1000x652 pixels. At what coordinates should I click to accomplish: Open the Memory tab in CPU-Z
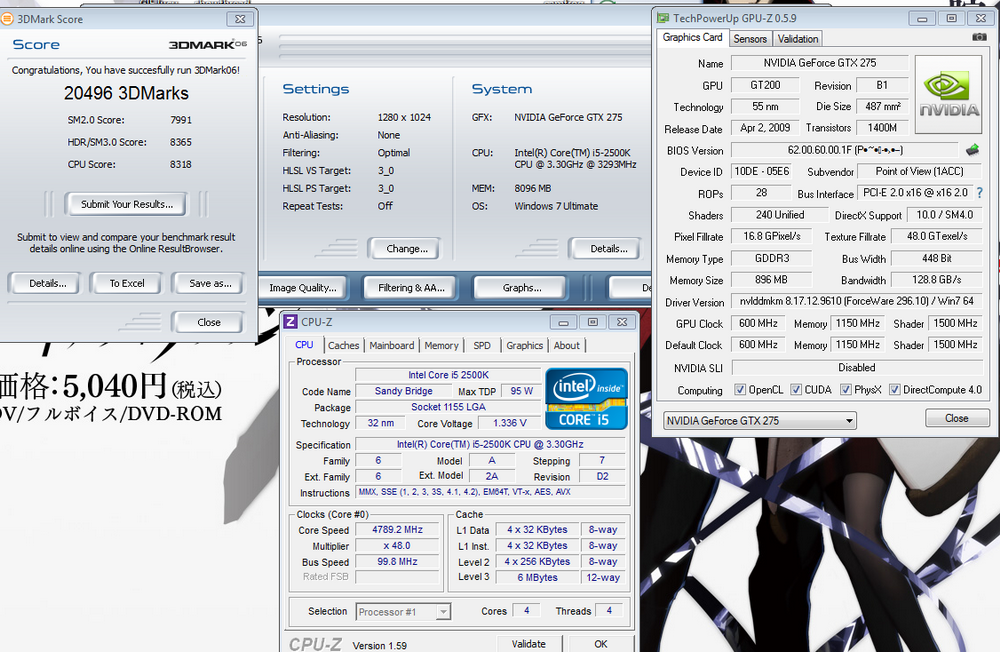[441, 345]
